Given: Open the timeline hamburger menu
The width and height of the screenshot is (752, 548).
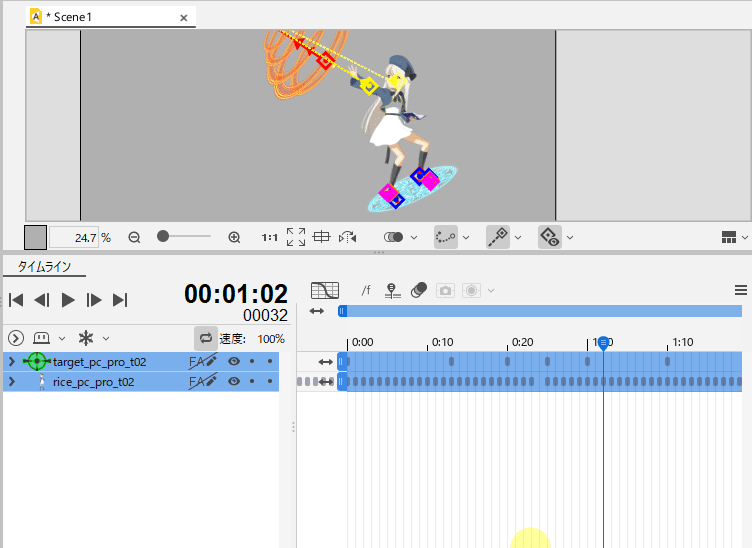Looking at the screenshot, I should (x=741, y=290).
